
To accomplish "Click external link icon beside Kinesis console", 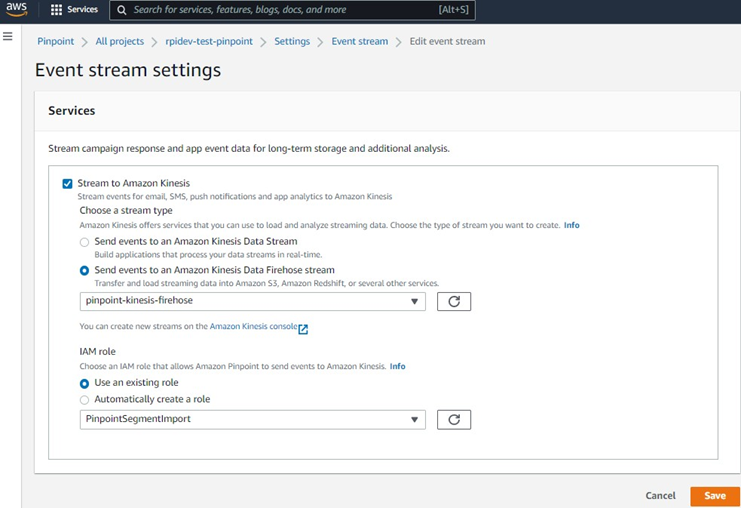I will pos(303,328).
